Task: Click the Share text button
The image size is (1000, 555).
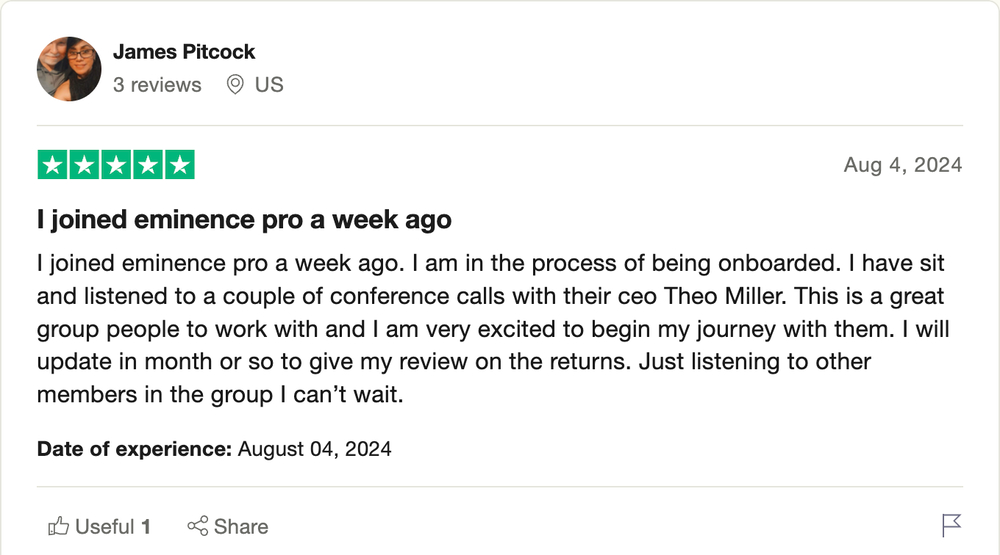Action: [x=241, y=527]
